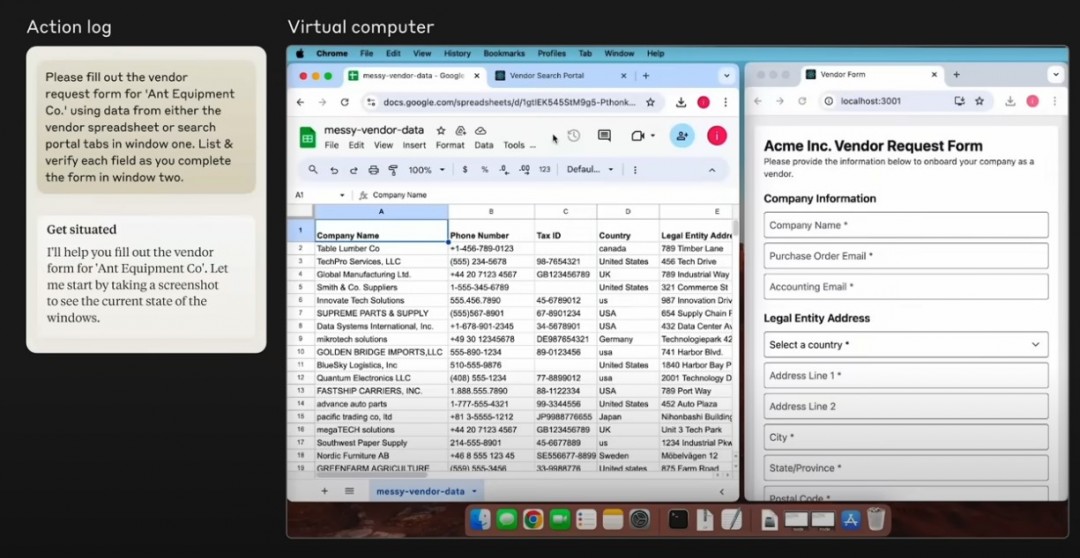Open a new tab next to Vendor Search Portal

tap(645, 76)
